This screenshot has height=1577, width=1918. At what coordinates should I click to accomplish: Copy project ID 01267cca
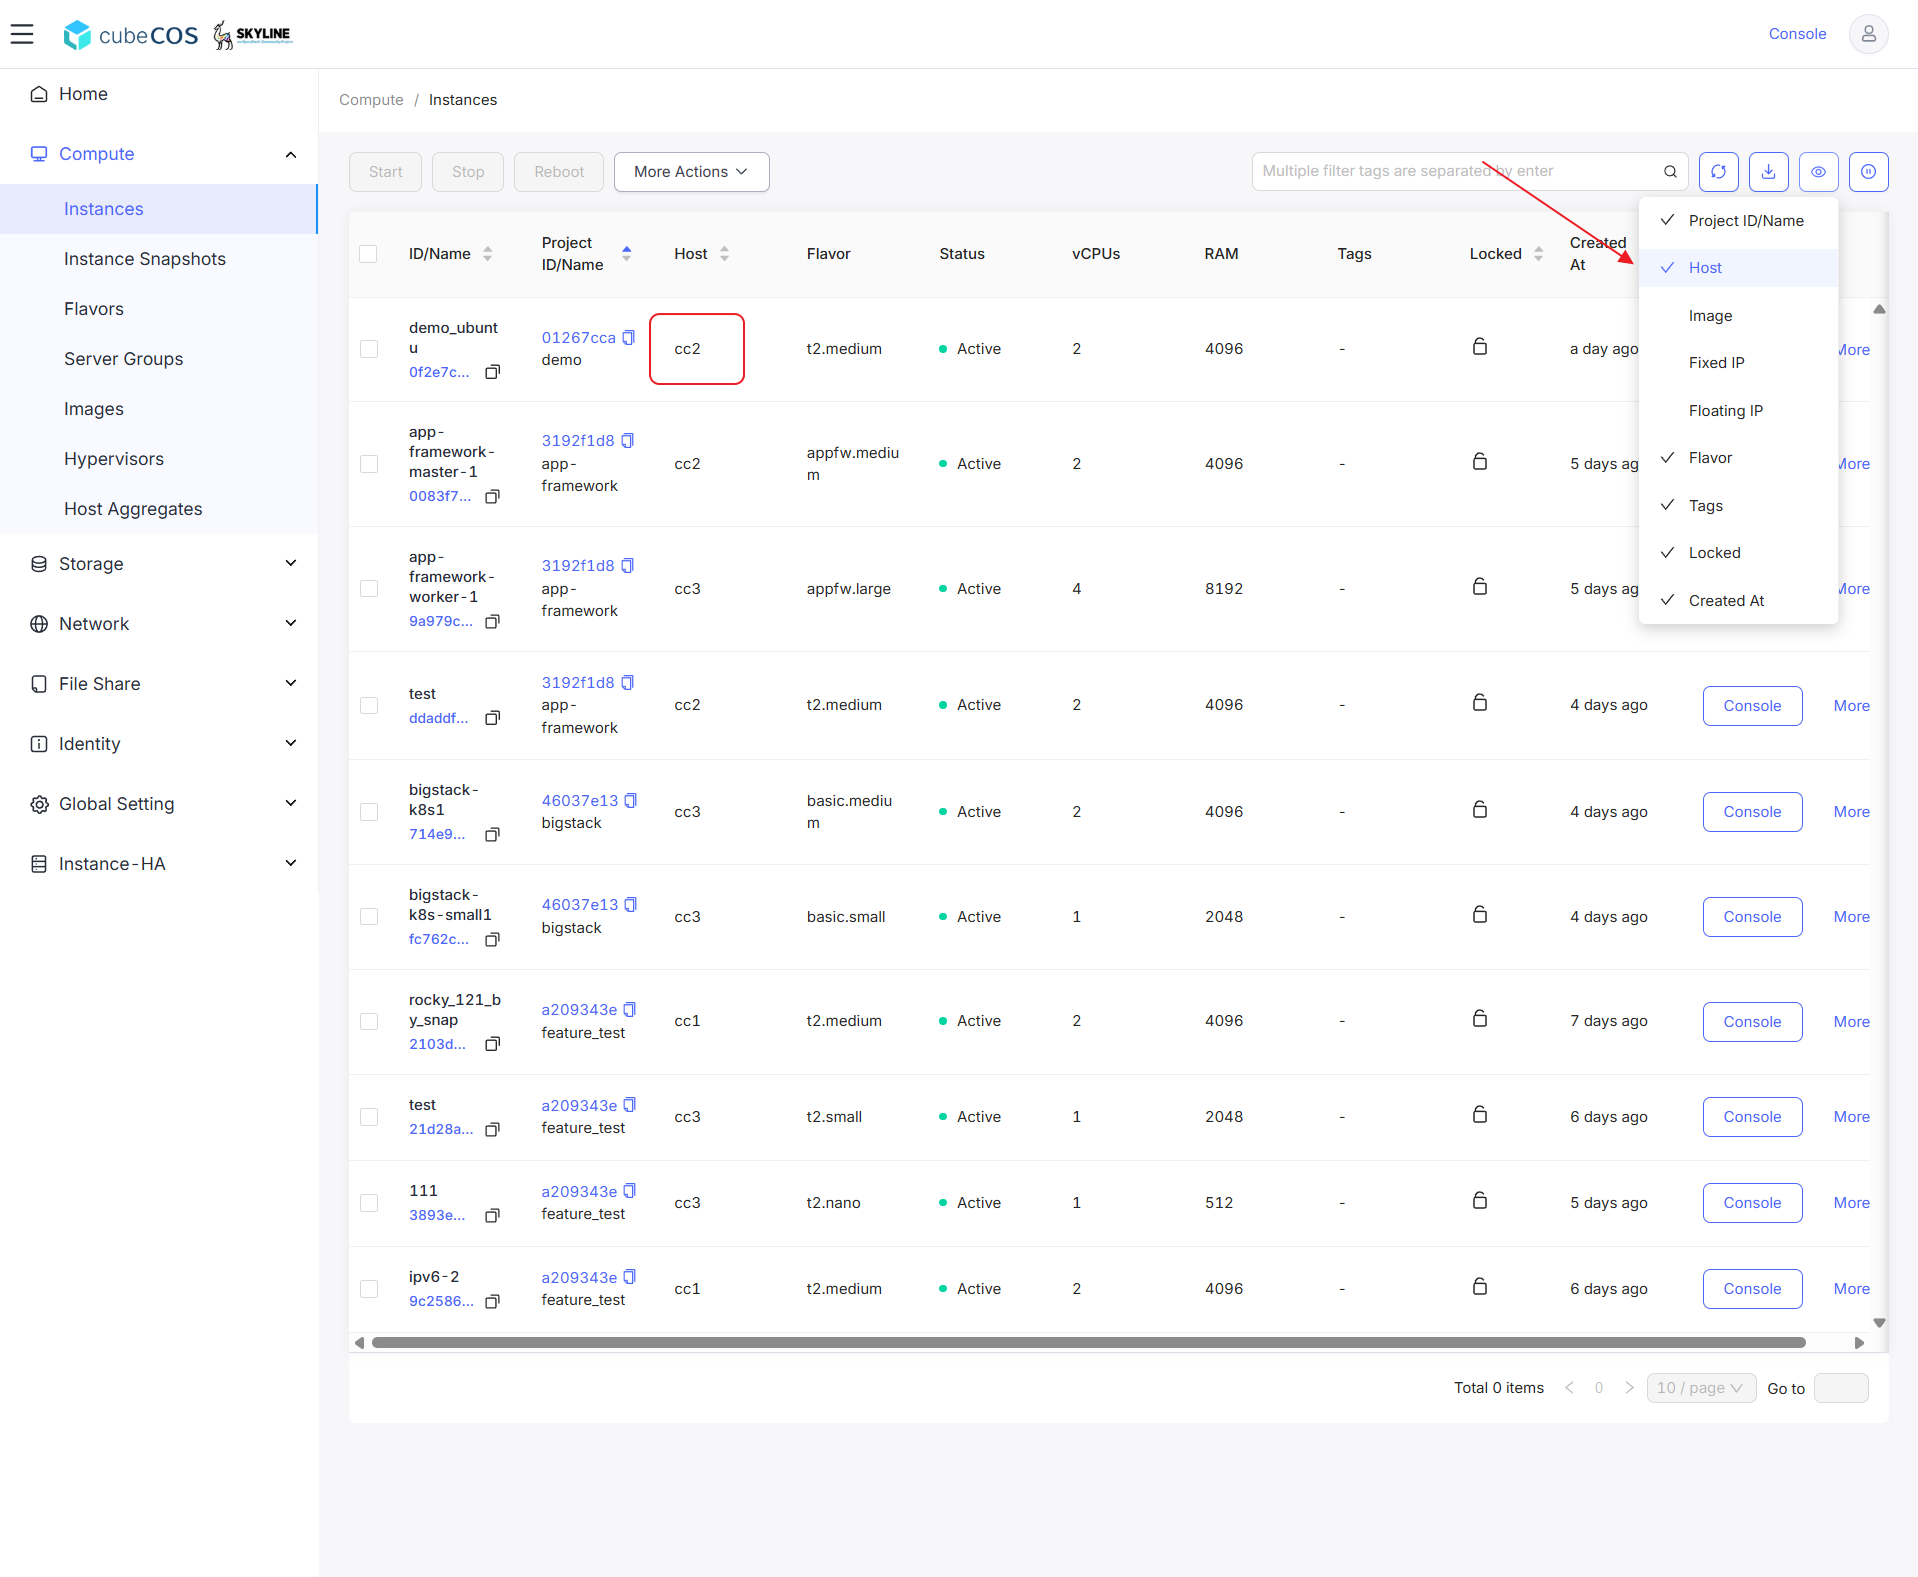coord(629,338)
